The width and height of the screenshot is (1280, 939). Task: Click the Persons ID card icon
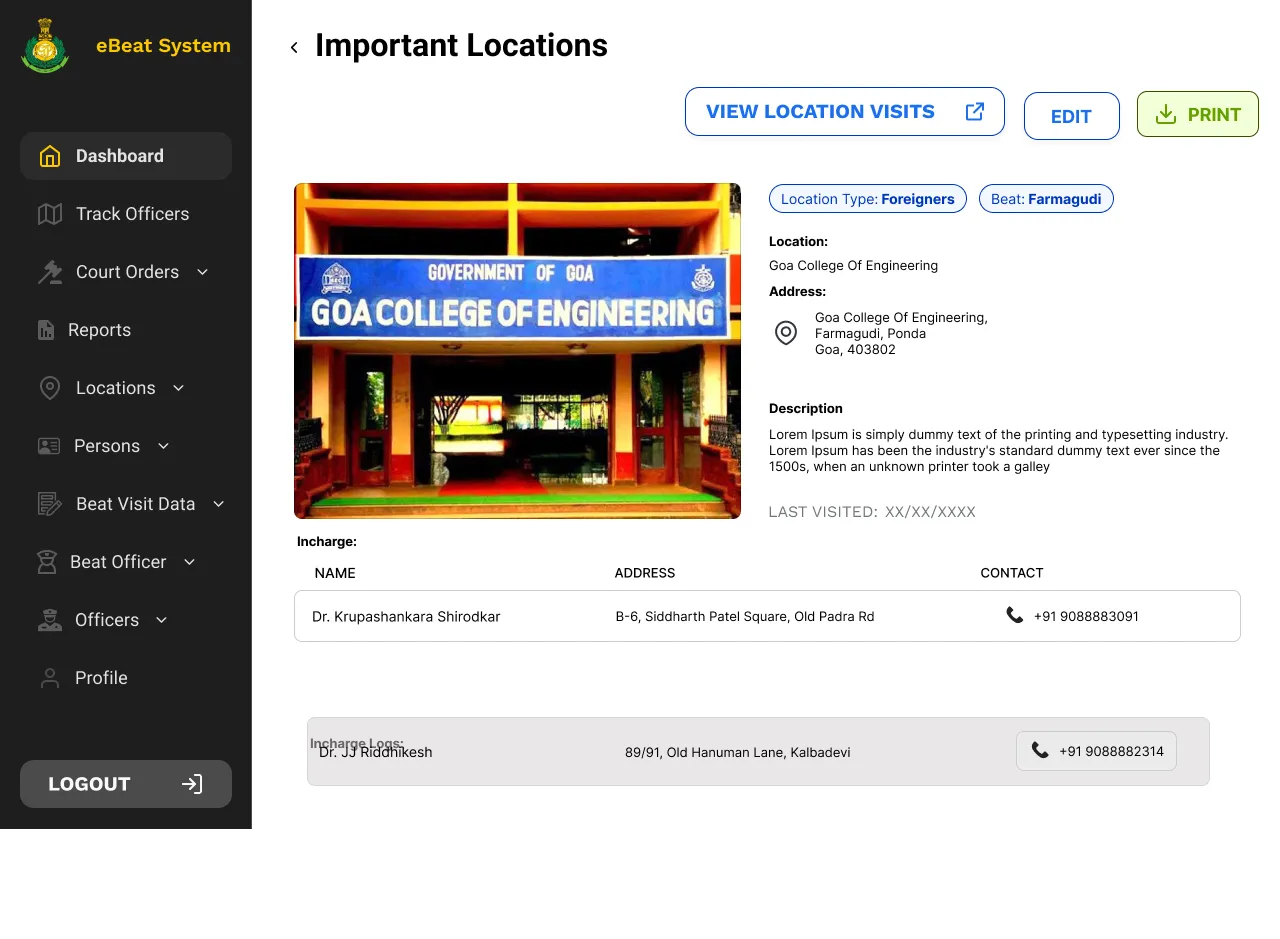coord(49,446)
